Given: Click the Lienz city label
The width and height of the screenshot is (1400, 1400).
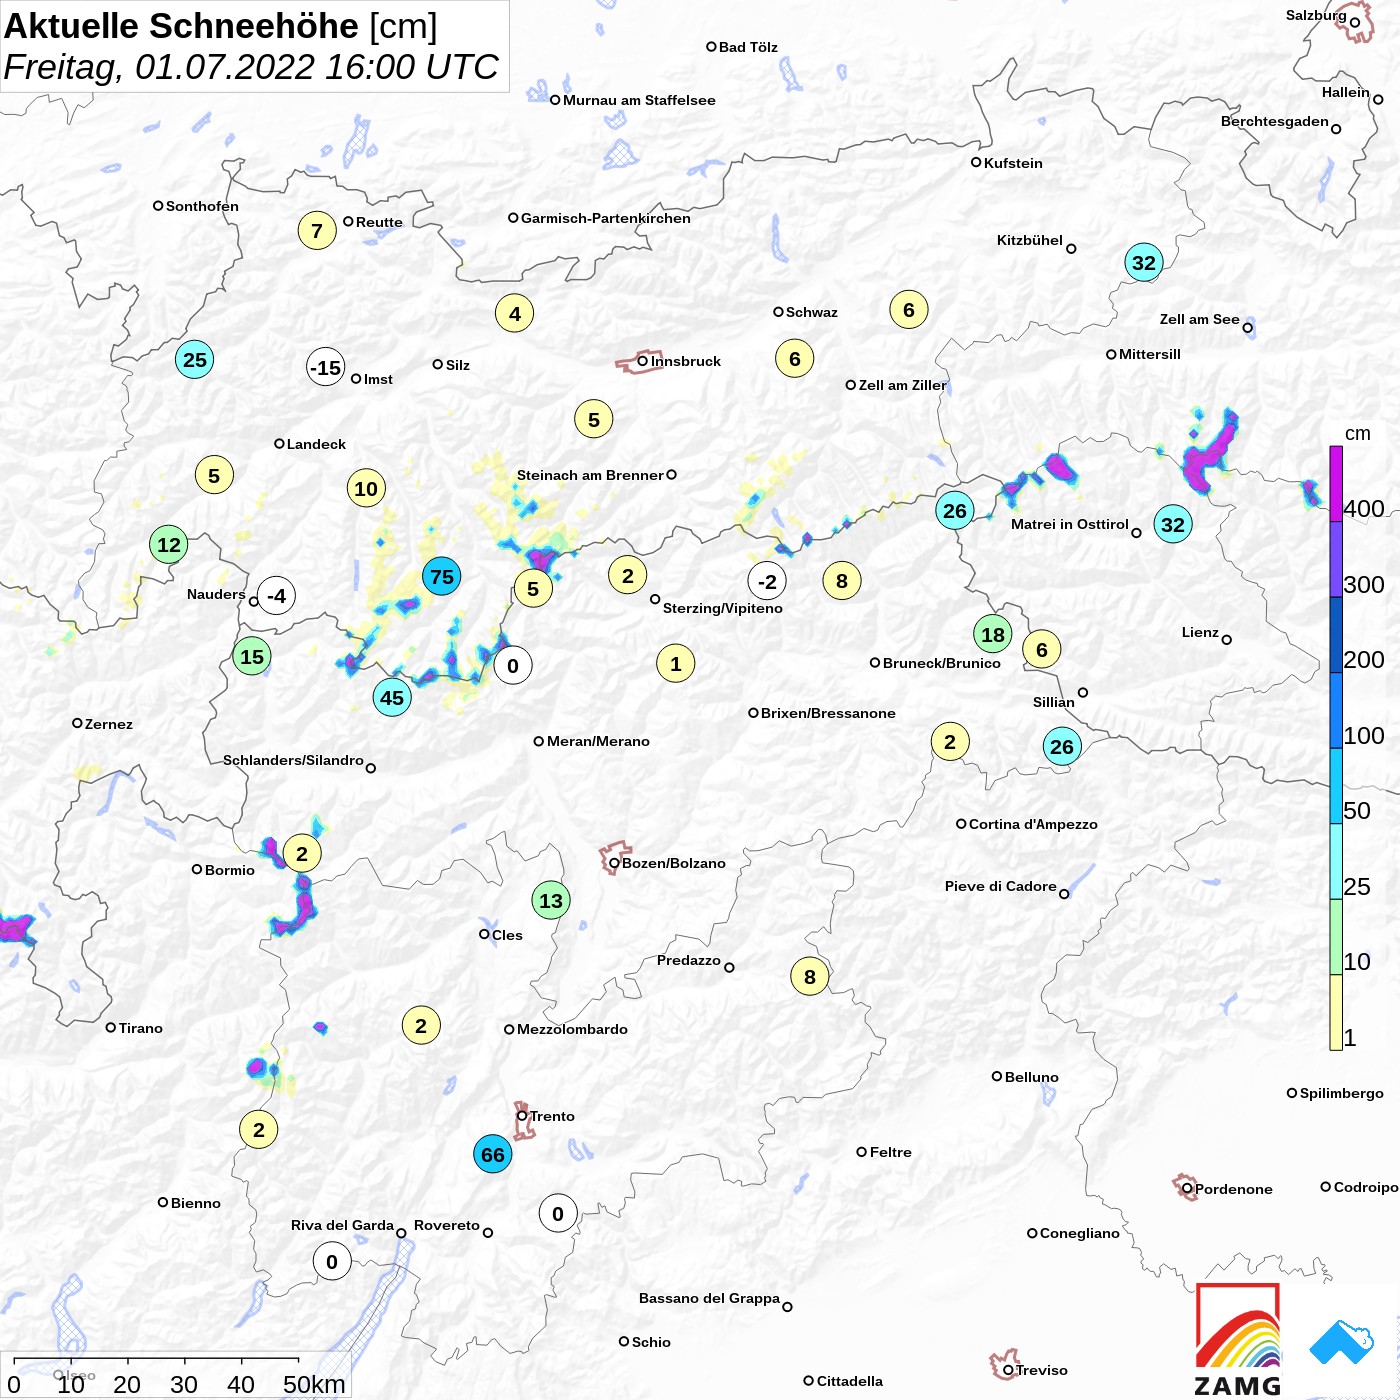Looking at the screenshot, I should pos(1200,632).
